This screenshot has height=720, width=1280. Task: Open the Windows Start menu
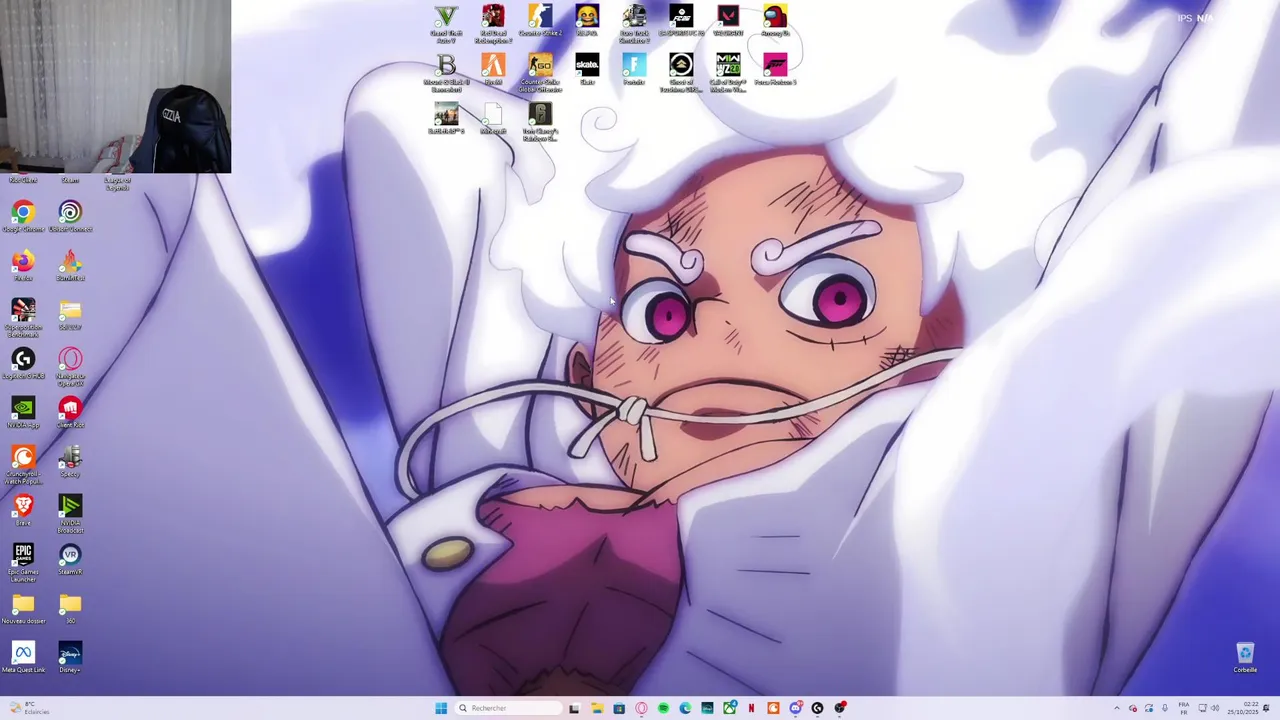tap(441, 708)
